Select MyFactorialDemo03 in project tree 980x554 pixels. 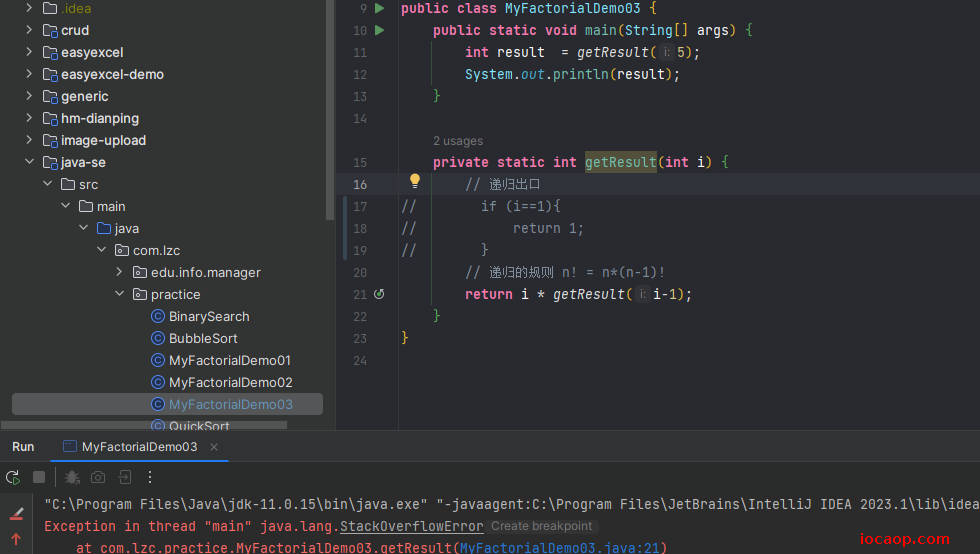tap(168, 404)
